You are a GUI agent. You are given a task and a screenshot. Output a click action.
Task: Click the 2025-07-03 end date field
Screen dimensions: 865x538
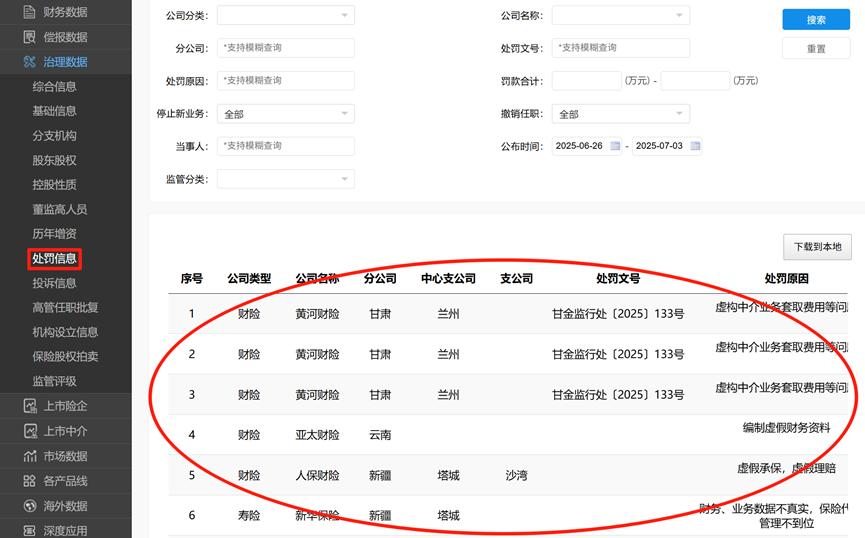[x=666, y=146]
